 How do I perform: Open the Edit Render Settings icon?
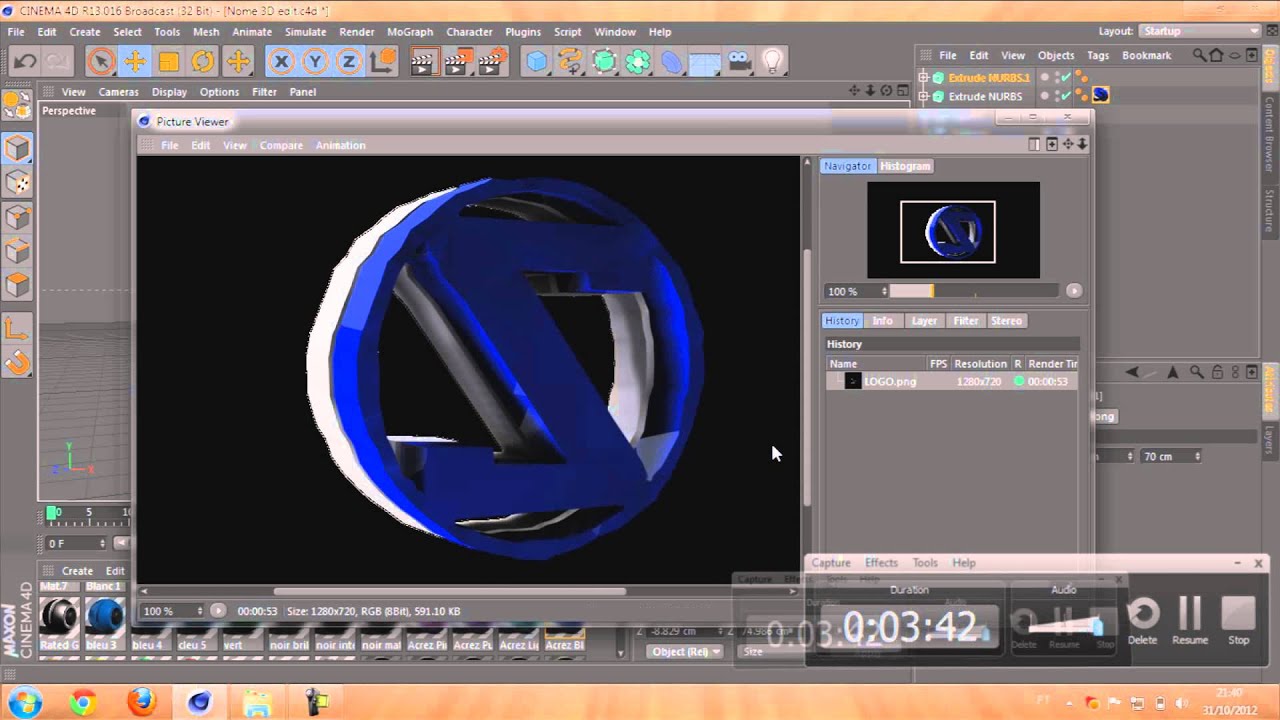pos(491,62)
